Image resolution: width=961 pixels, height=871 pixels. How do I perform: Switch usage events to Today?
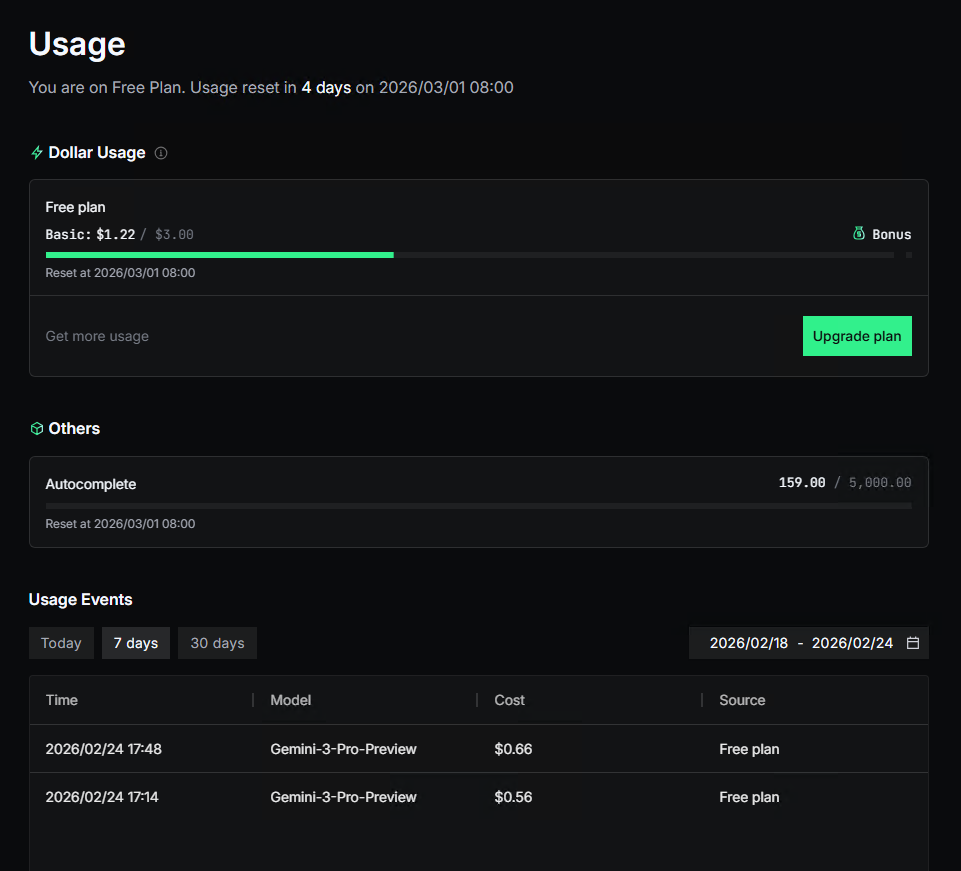click(x=61, y=643)
